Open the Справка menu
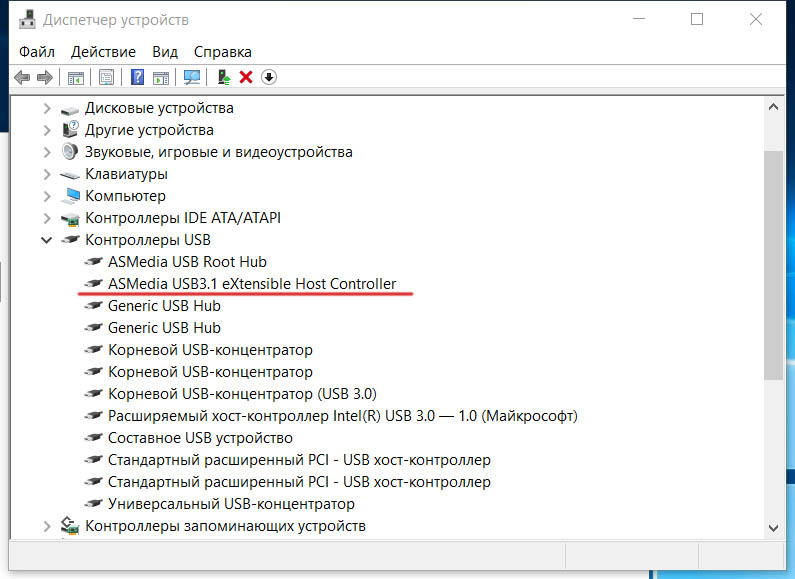The width and height of the screenshot is (795, 579). tap(222, 51)
